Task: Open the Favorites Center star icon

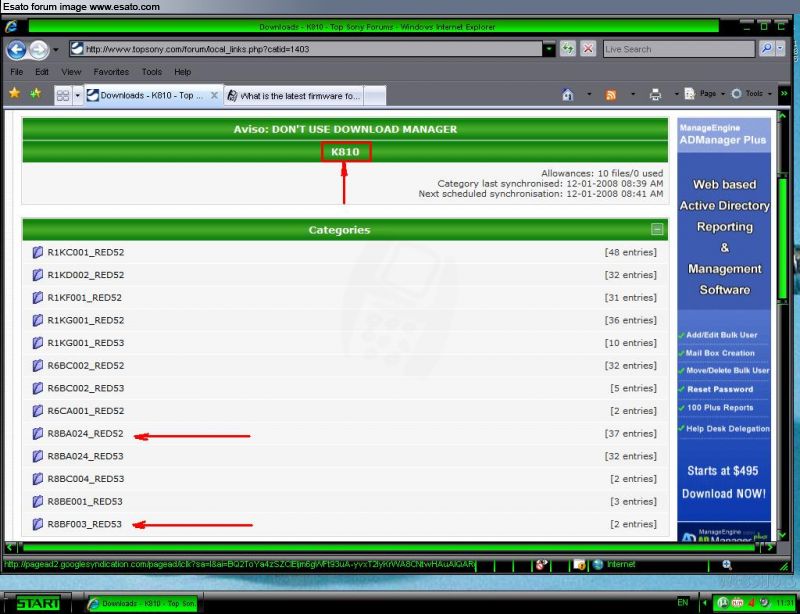Action: (x=15, y=93)
